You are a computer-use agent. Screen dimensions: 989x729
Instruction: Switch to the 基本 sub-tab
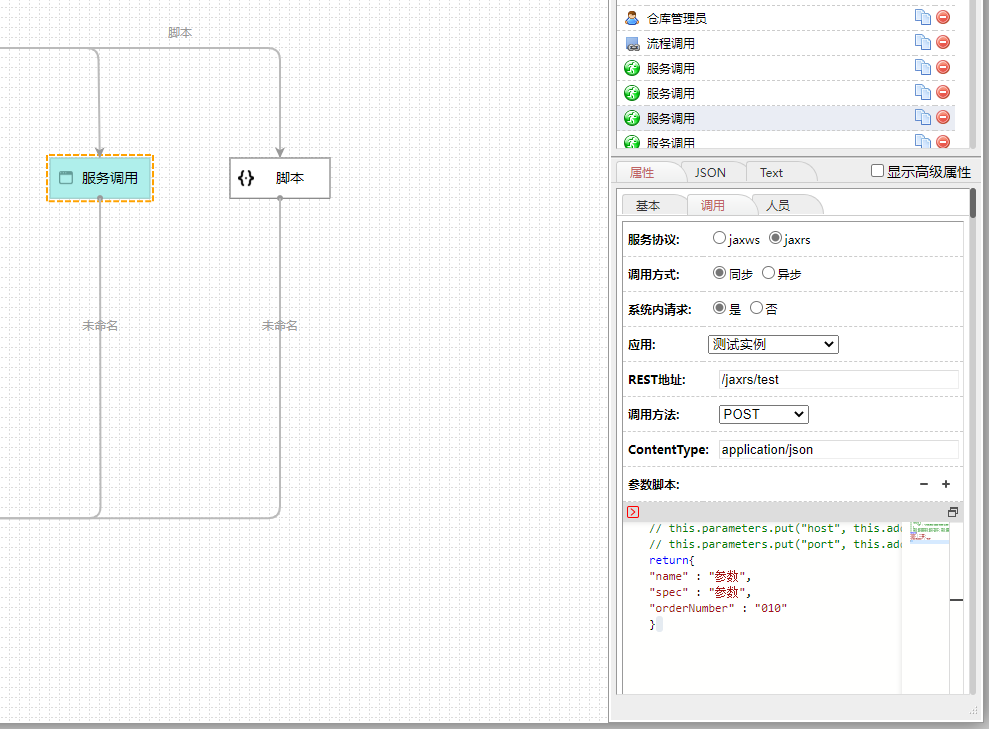point(648,205)
